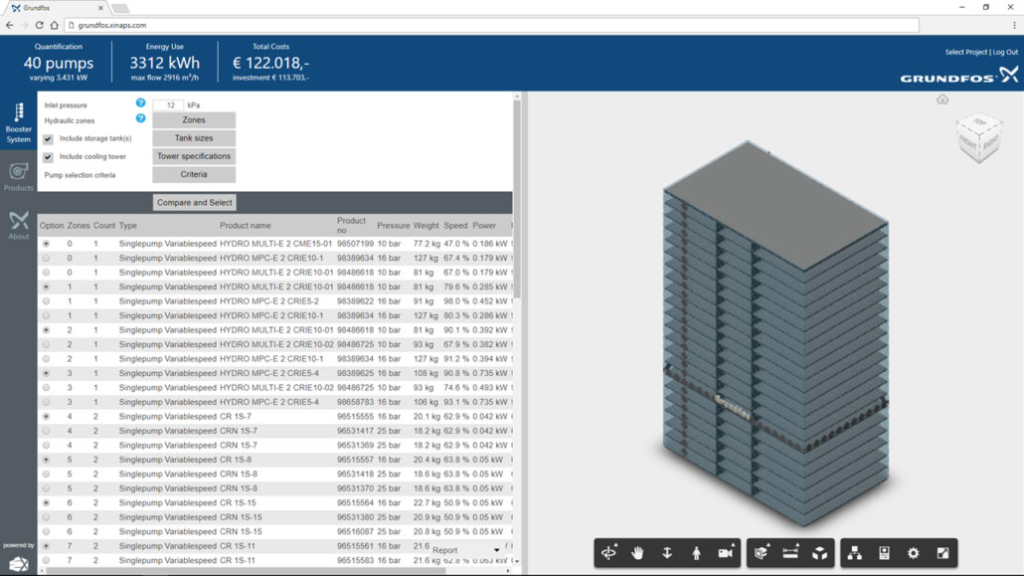The image size is (1024, 576).
Task: Activate the Pan hand tool
Action: pyautogui.click(x=637, y=552)
